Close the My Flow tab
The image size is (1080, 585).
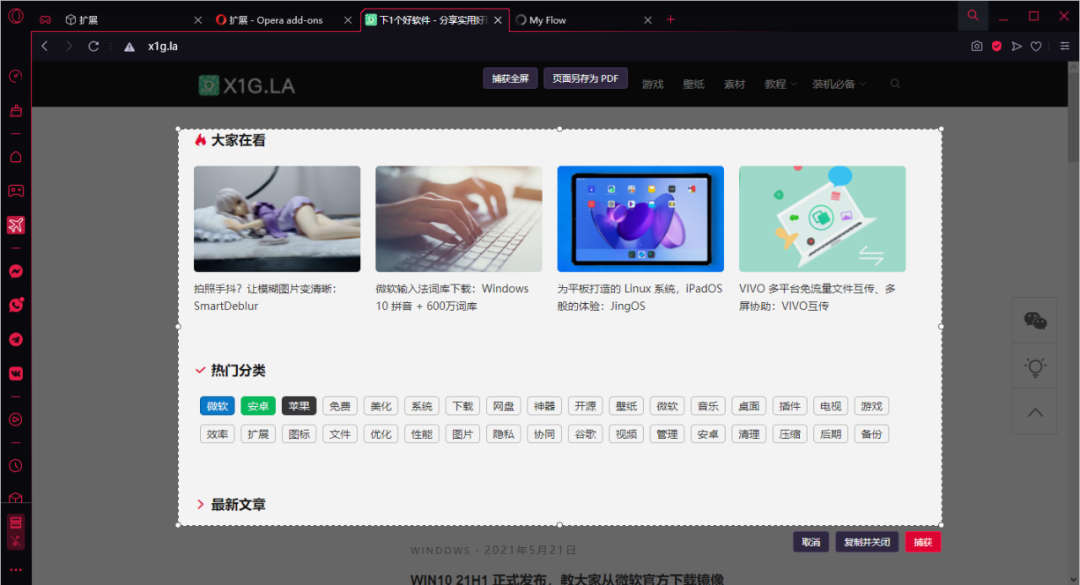647,20
